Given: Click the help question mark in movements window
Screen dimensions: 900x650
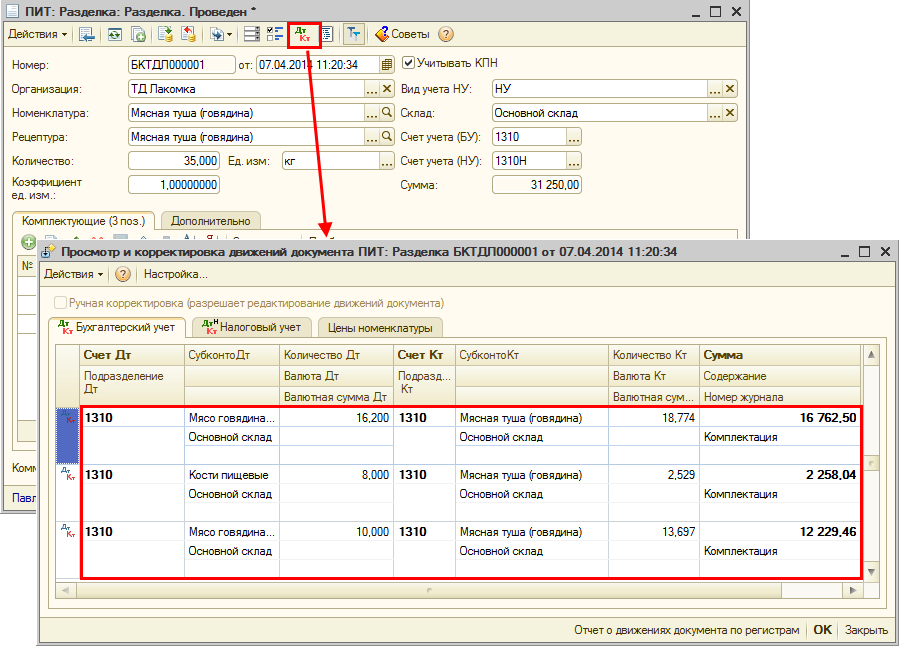Looking at the screenshot, I should point(123,274).
